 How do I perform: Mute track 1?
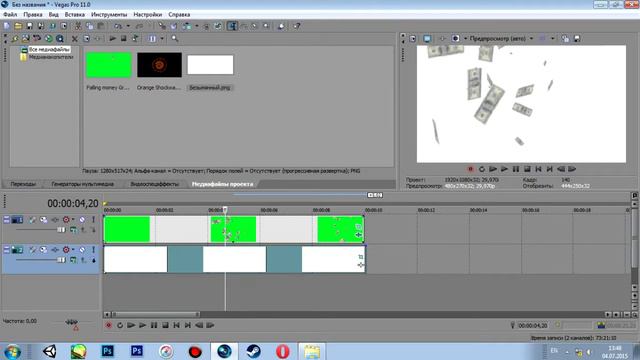click(x=82, y=220)
